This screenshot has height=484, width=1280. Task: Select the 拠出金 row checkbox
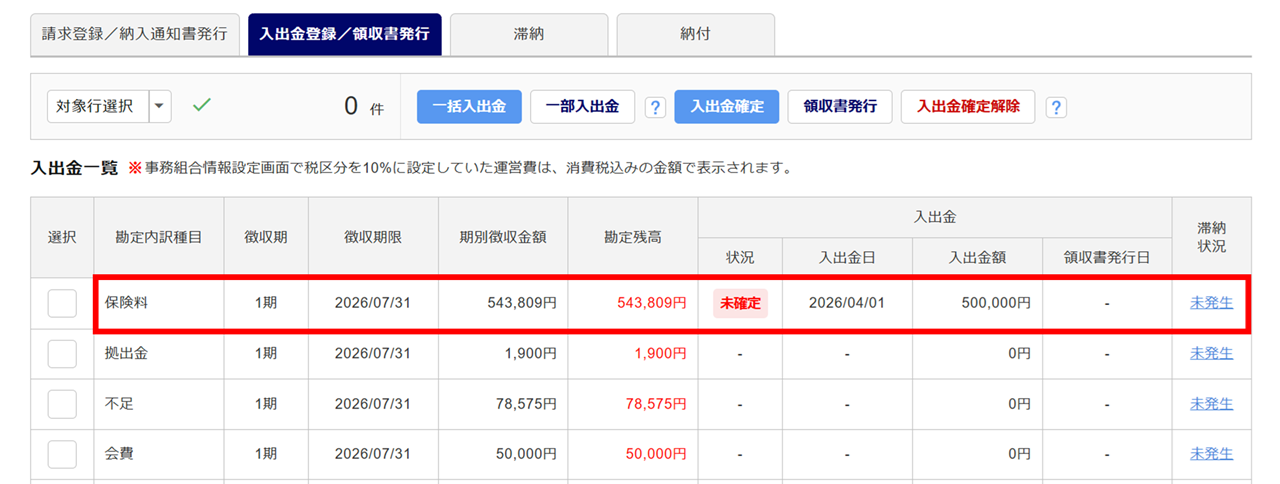coord(62,353)
